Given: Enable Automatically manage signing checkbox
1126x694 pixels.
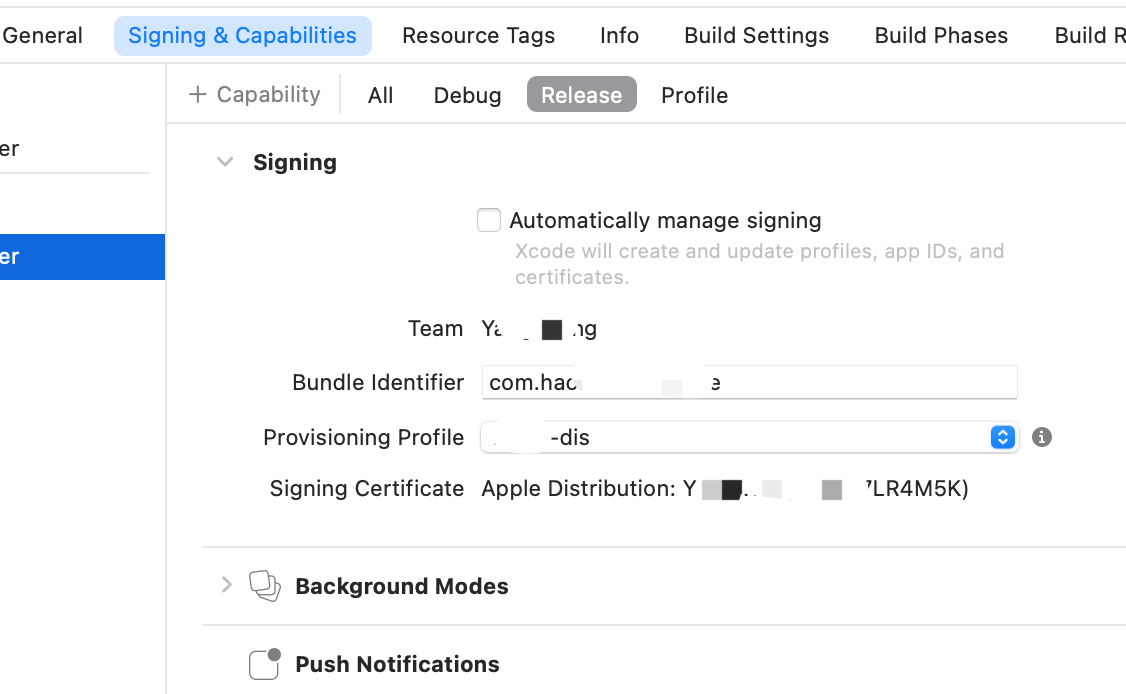Looking at the screenshot, I should [x=489, y=220].
